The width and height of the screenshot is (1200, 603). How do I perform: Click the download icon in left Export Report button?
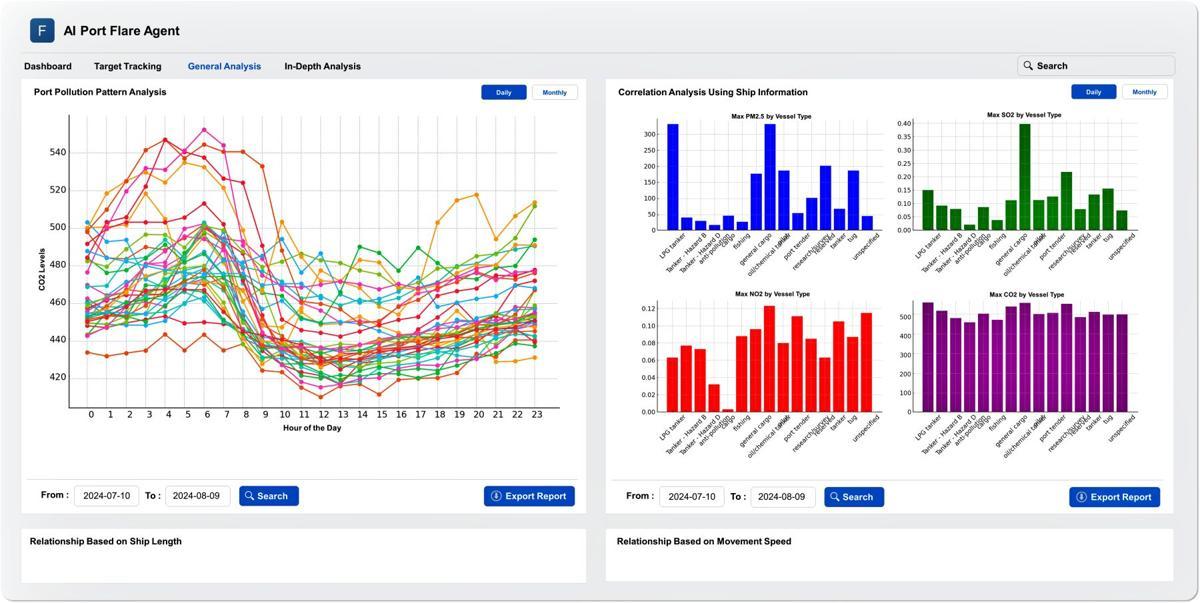(496, 496)
